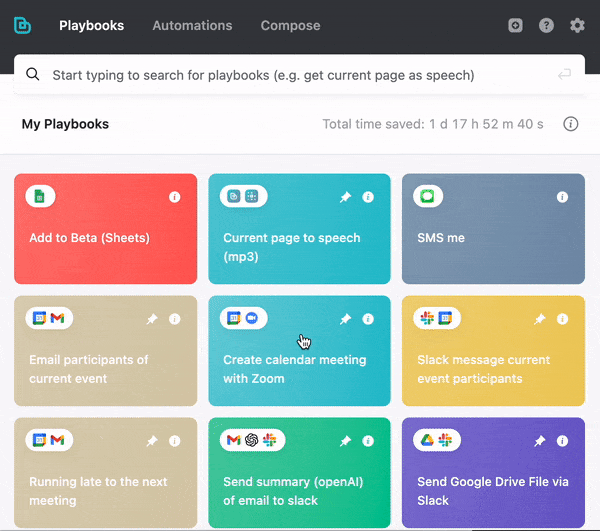Click the app logo in the header
Viewport: 600px width, 531px height.
click(x=22, y=26)
